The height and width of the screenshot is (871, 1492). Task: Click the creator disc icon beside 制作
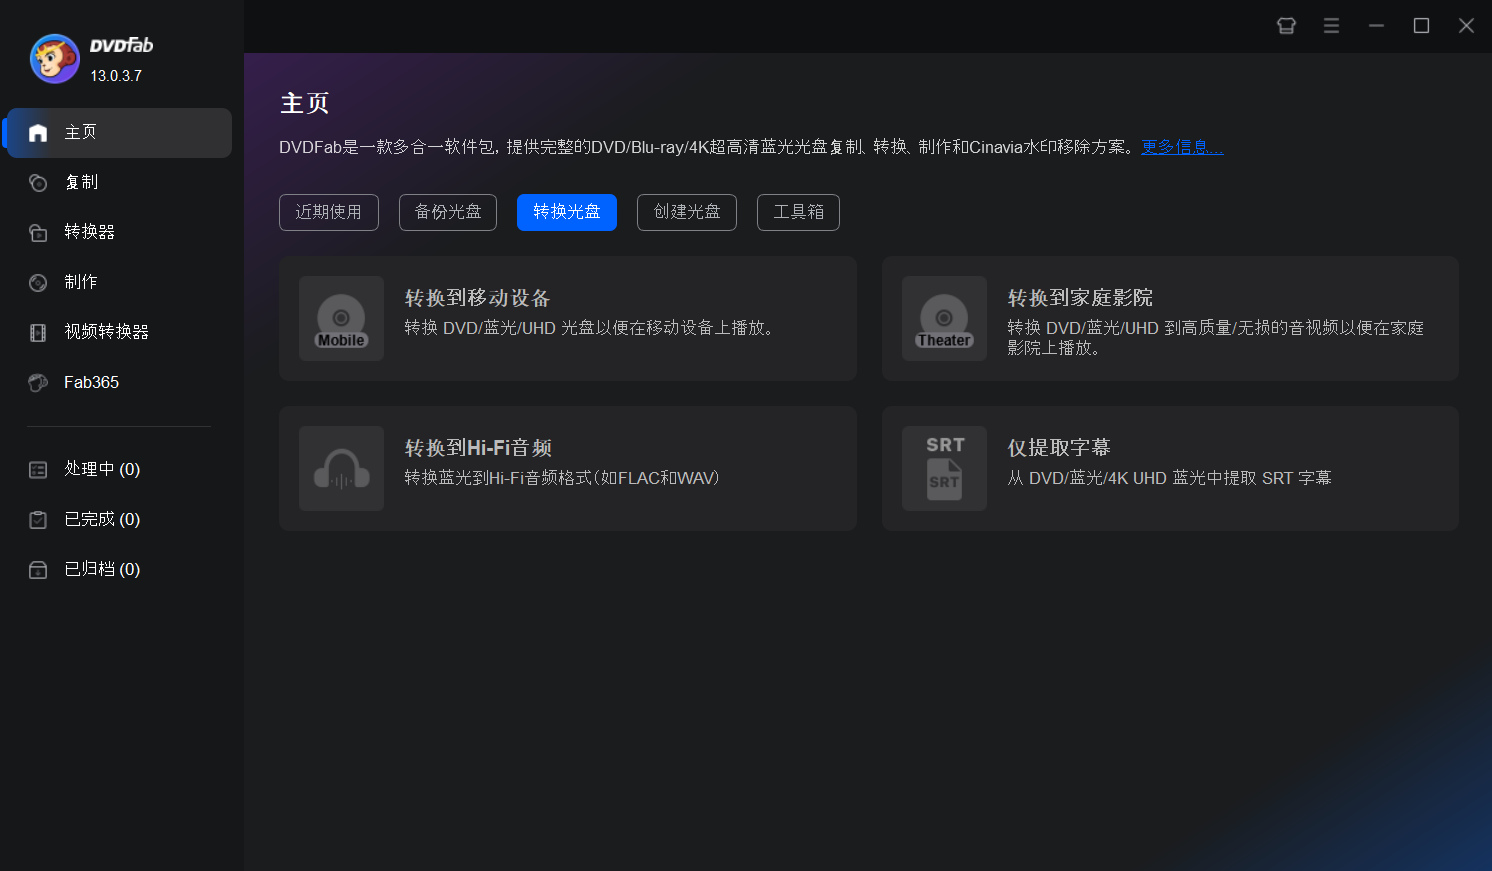pos(38,283)
